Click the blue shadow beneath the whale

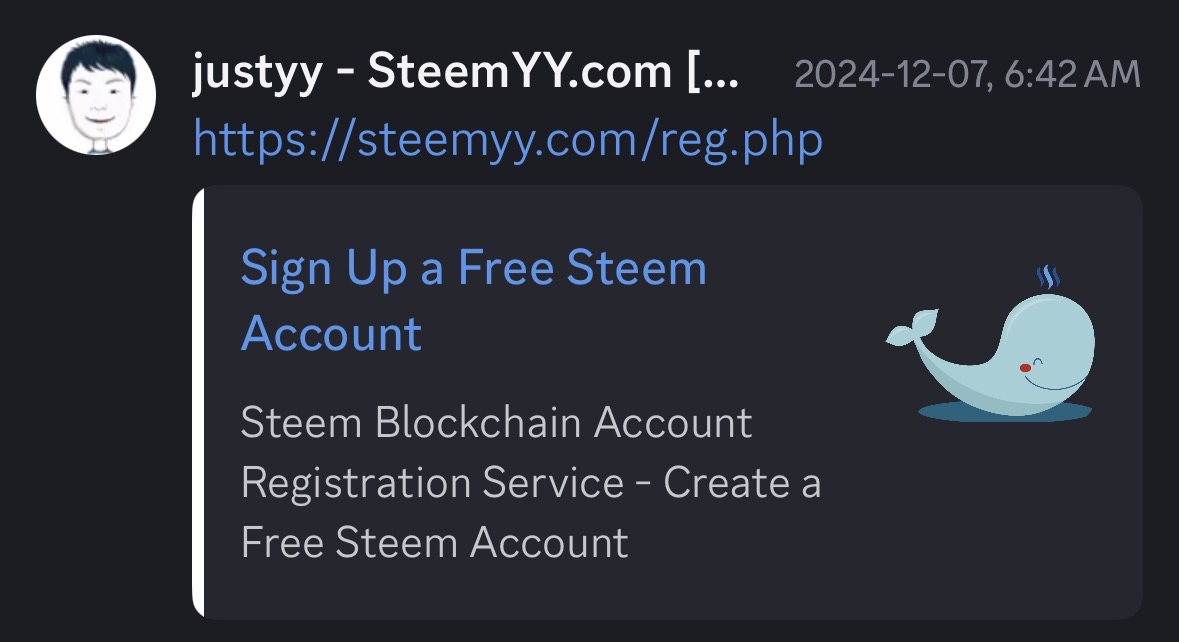1005,411
